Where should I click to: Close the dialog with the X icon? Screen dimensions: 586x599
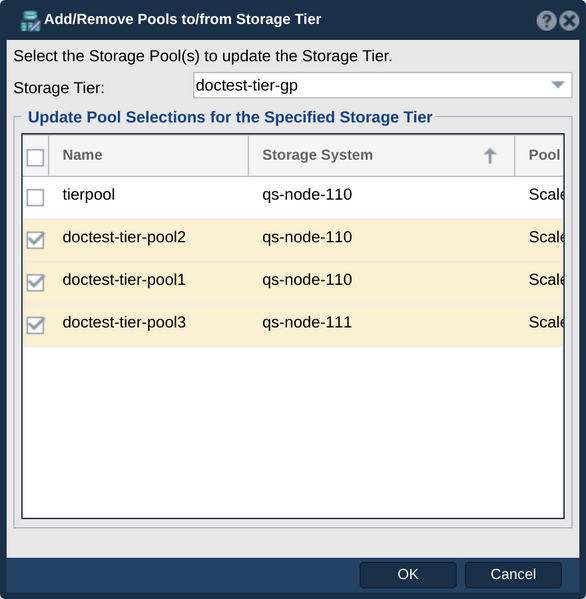[569, 21]
